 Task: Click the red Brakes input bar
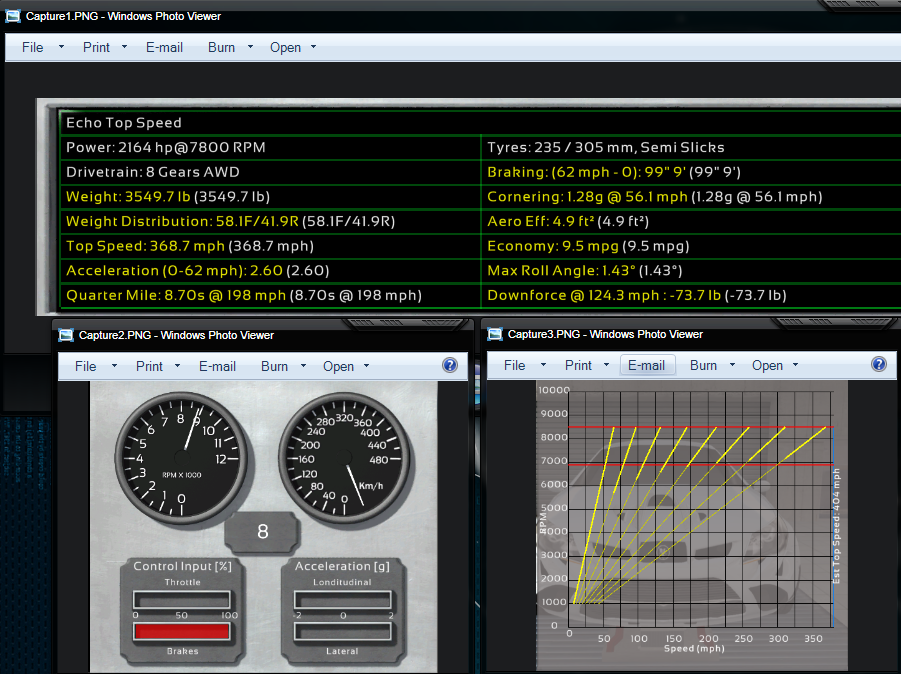tap(182, 631)
